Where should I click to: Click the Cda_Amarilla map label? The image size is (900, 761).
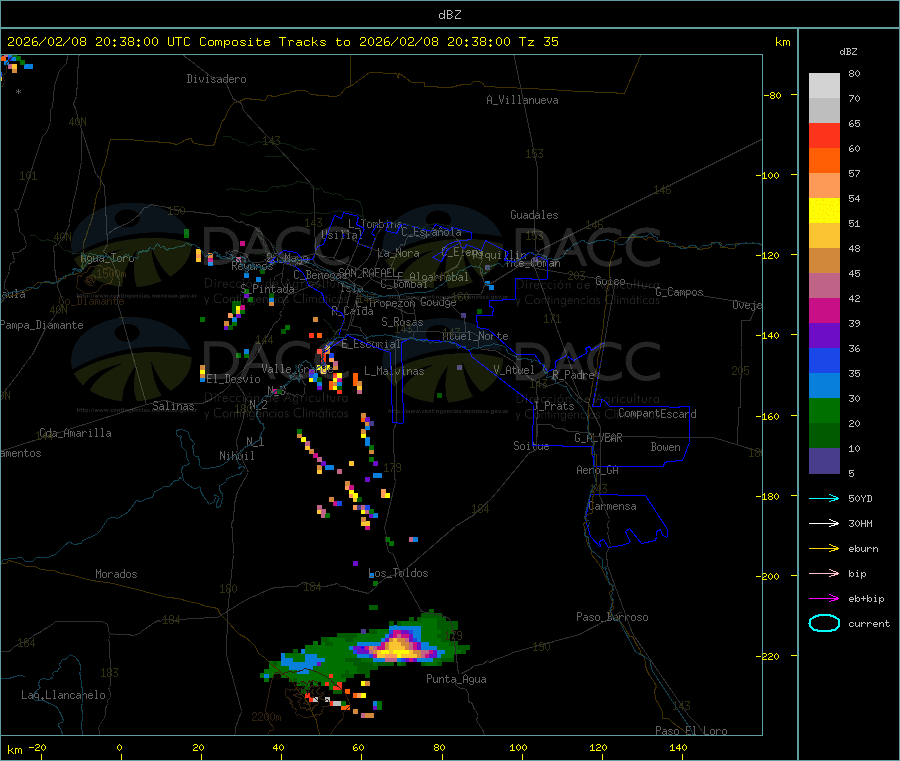tap(75, 433)
